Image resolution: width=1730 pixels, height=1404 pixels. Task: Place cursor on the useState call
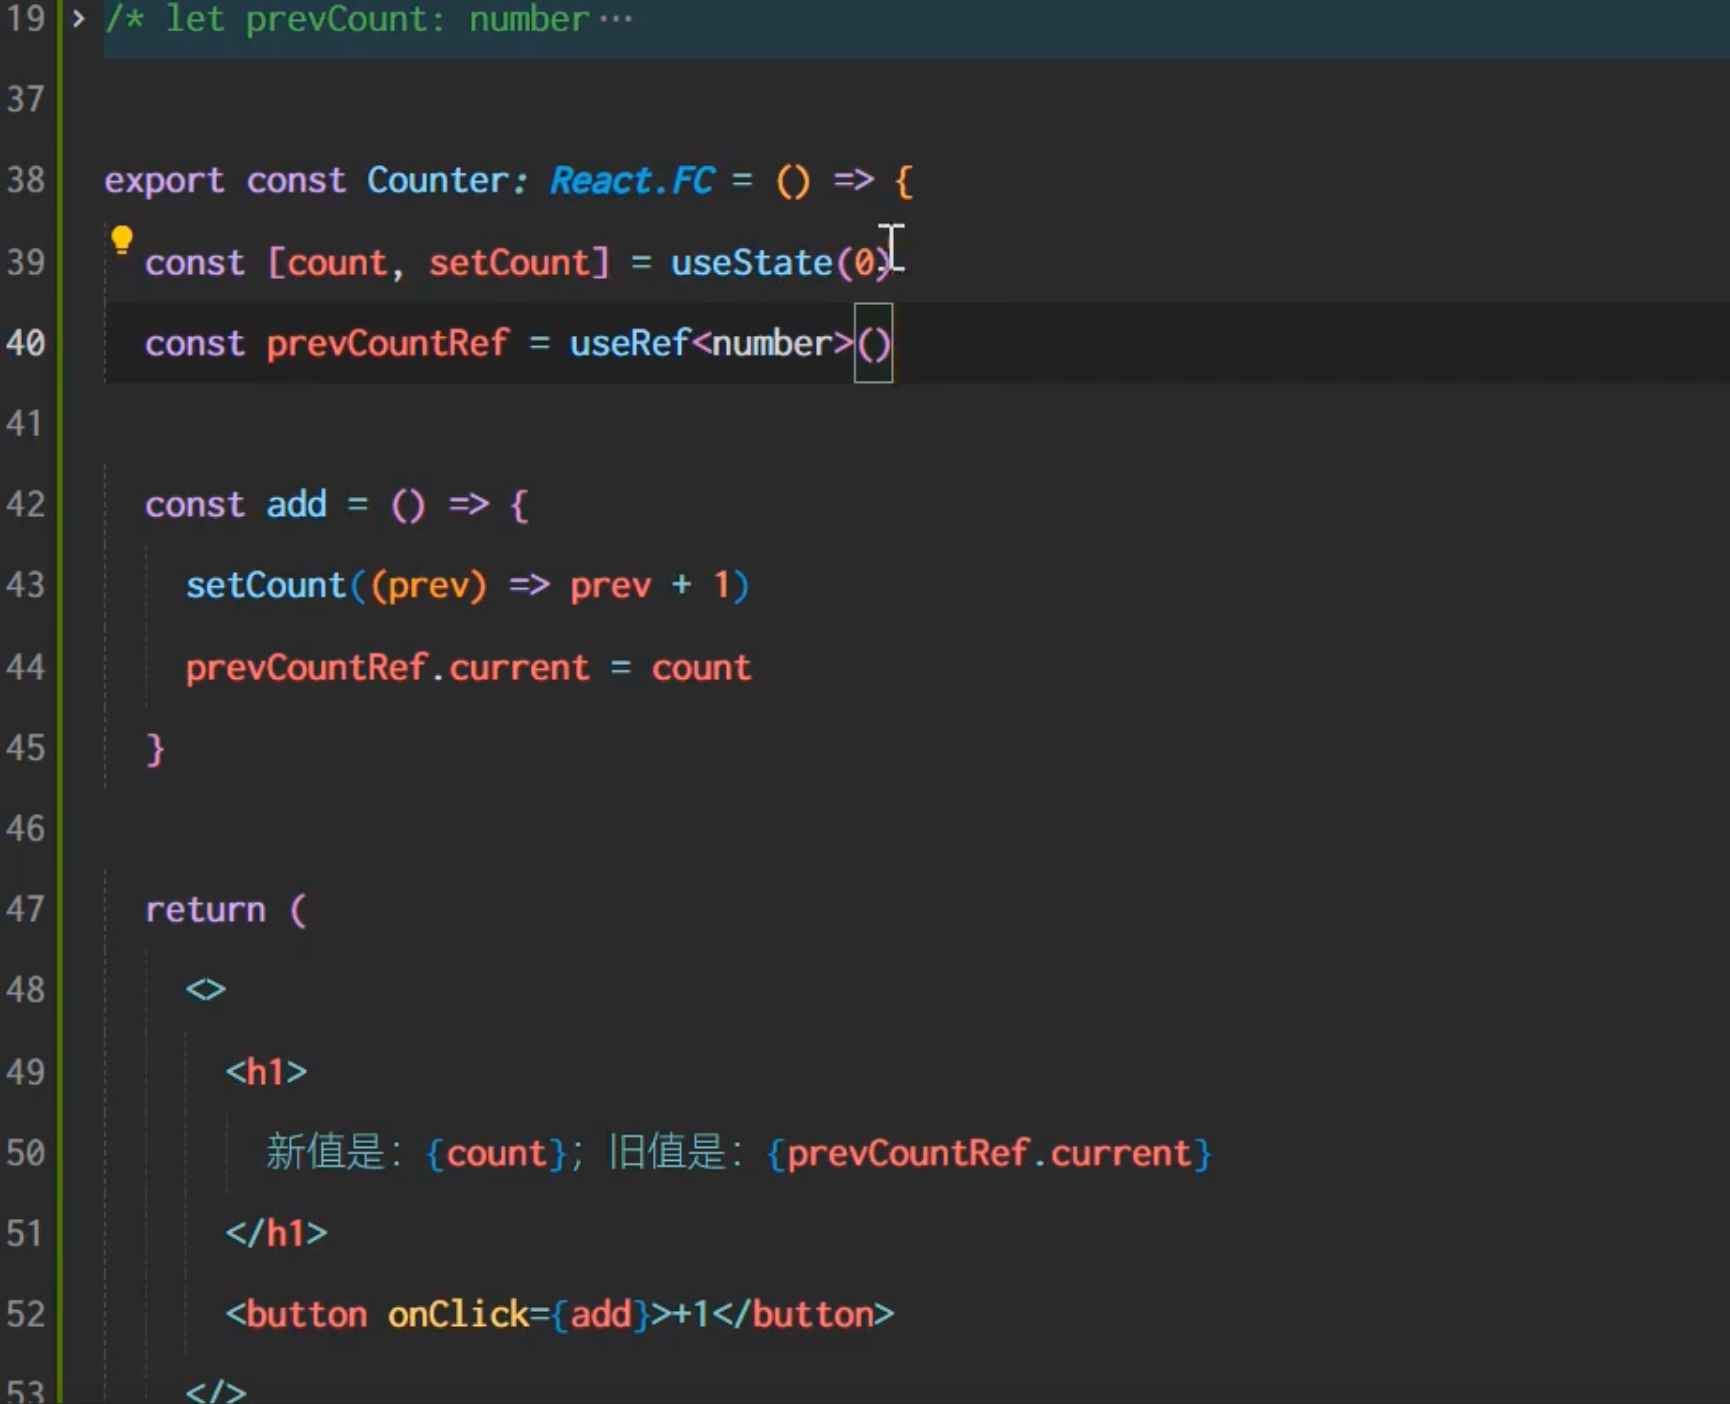coord(751,263)
